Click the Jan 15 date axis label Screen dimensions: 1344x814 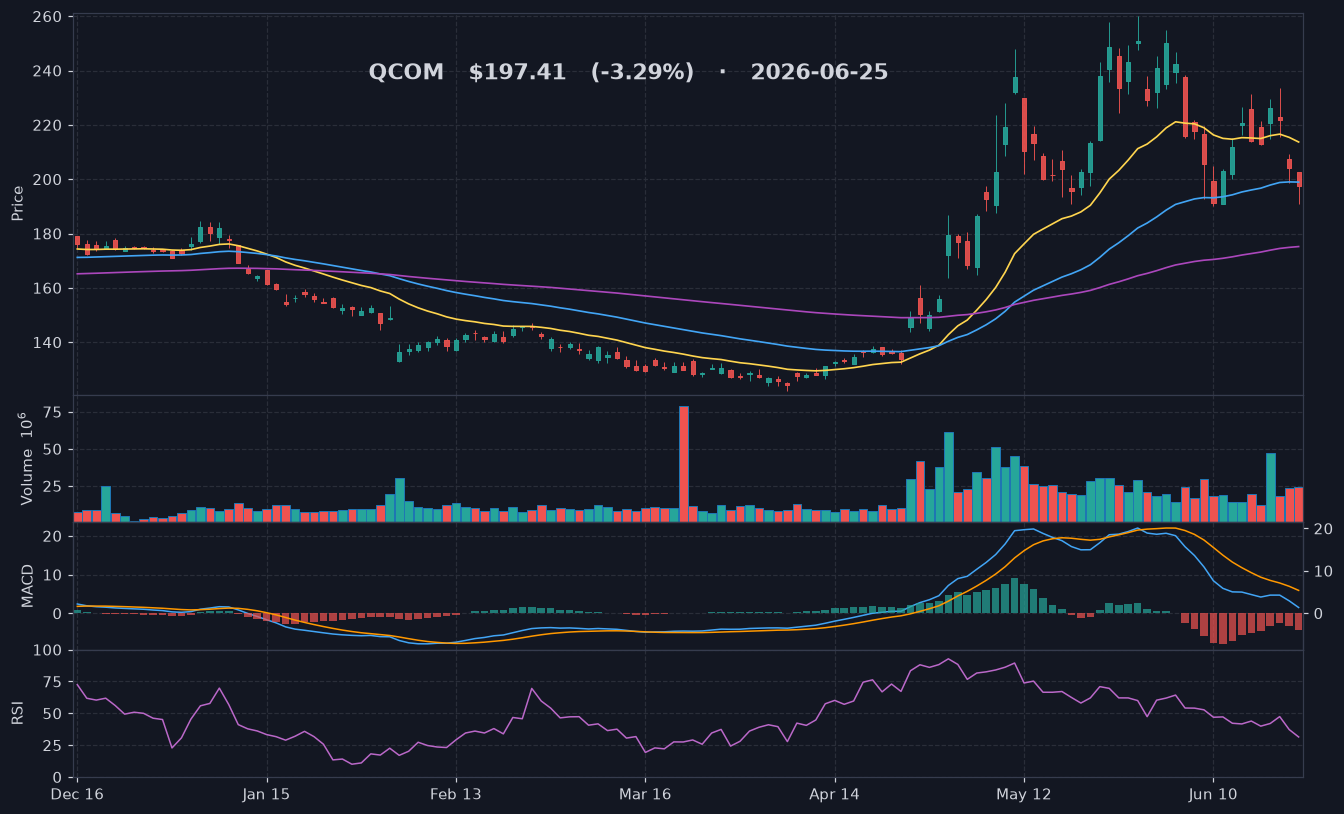click(x=267, y=795)
